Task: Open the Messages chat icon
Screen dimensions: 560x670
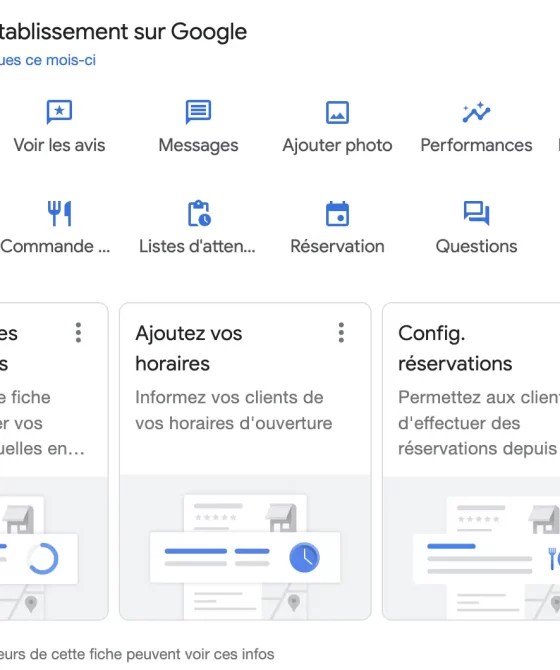Action: click(199, 112)
